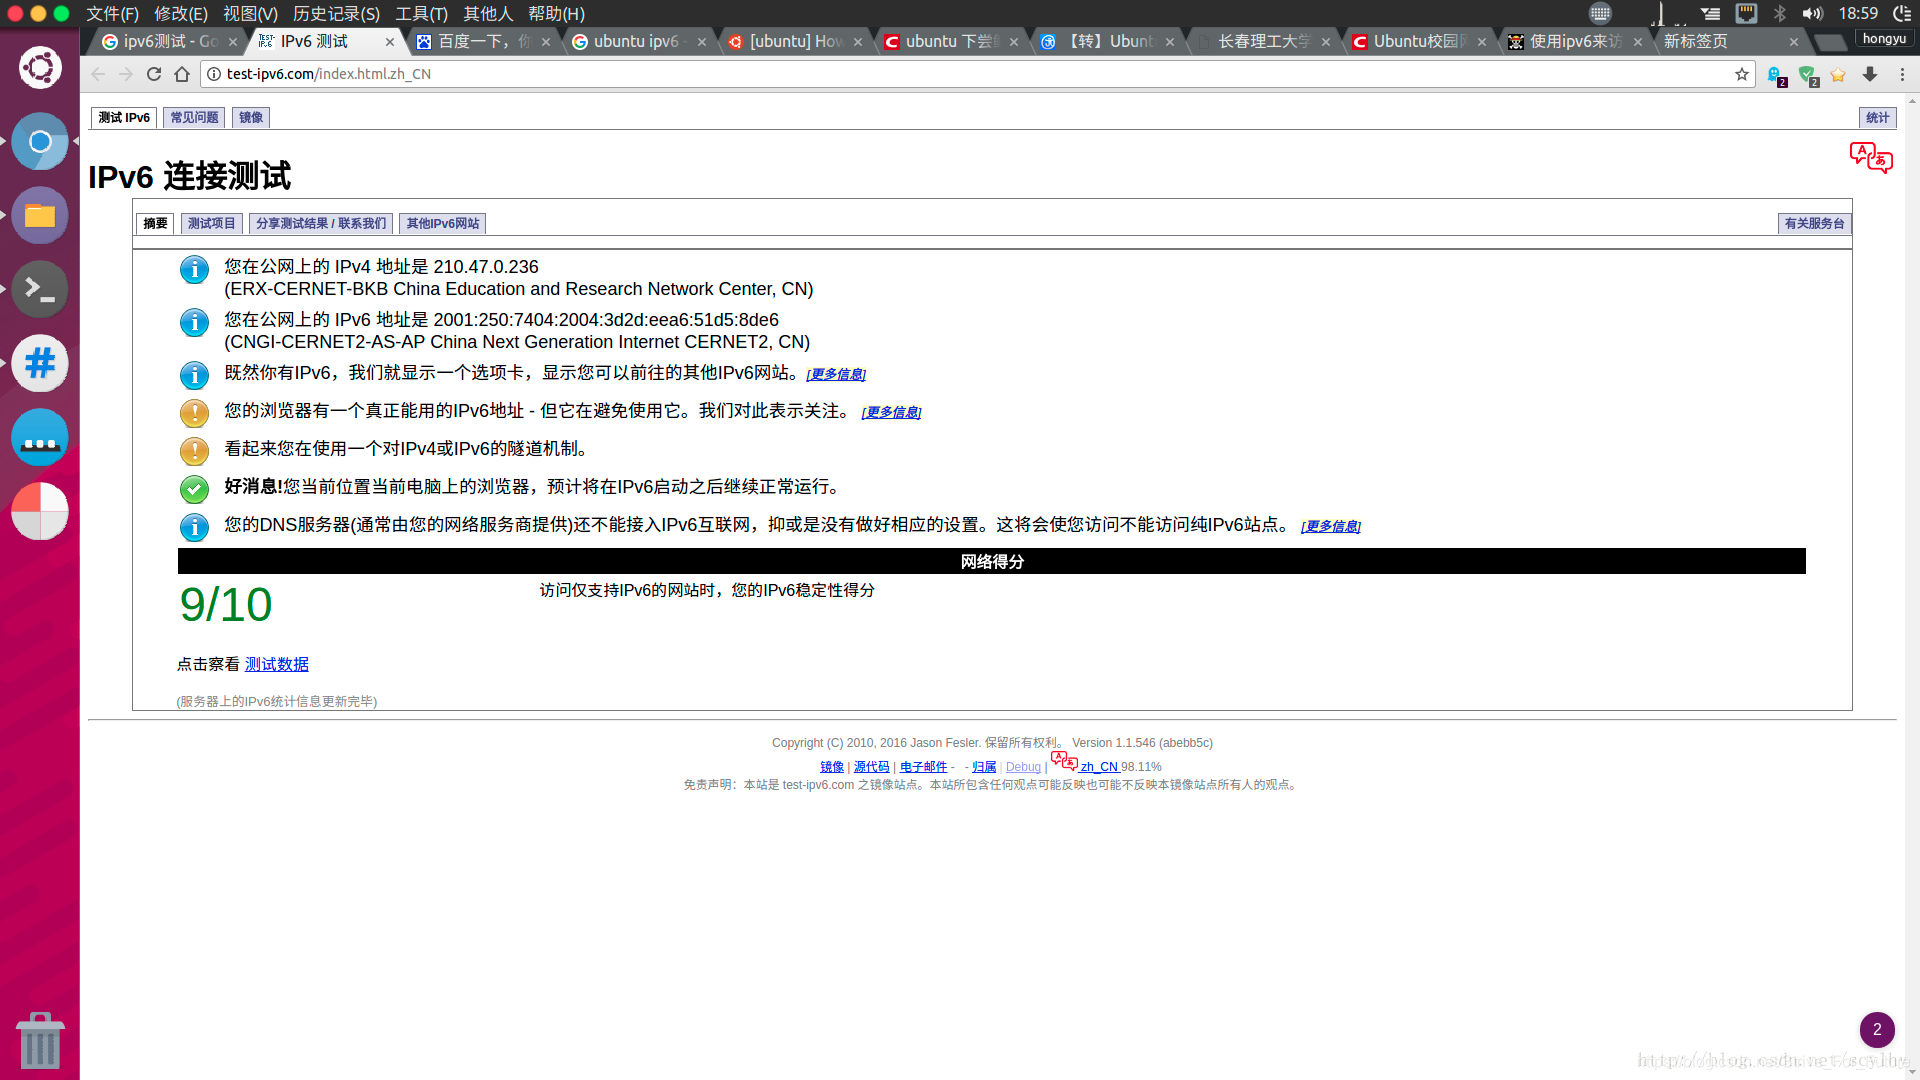
Task: Open the 常见问题 tab
Action: point(194,118)
